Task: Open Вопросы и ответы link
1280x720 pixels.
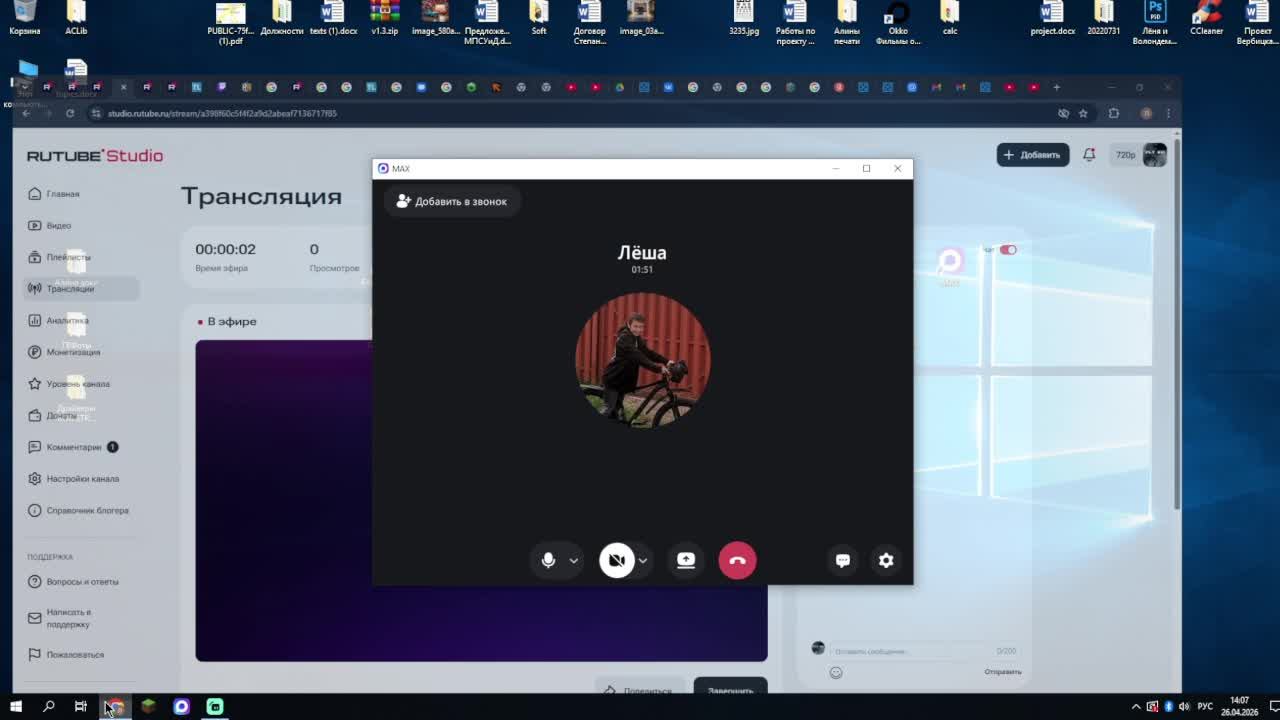Action: click(81, 582)
